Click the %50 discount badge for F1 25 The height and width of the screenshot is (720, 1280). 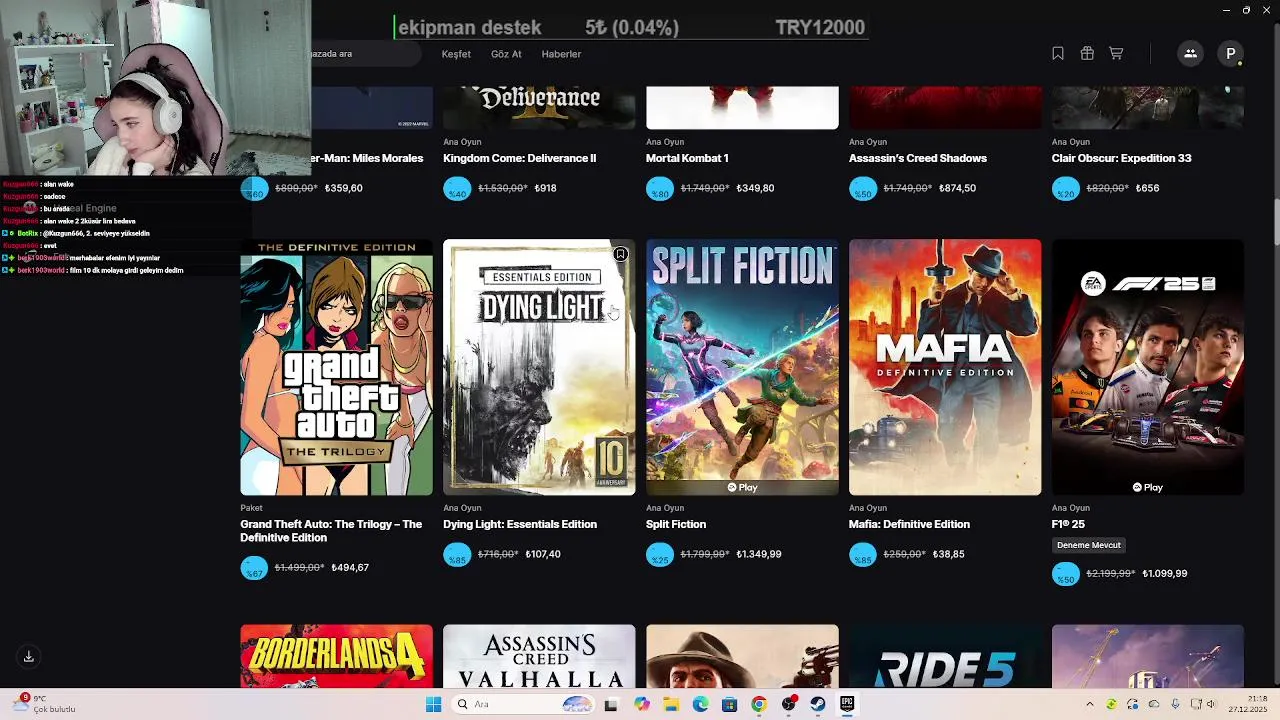pyautogui.click(x=1066, y=574)
